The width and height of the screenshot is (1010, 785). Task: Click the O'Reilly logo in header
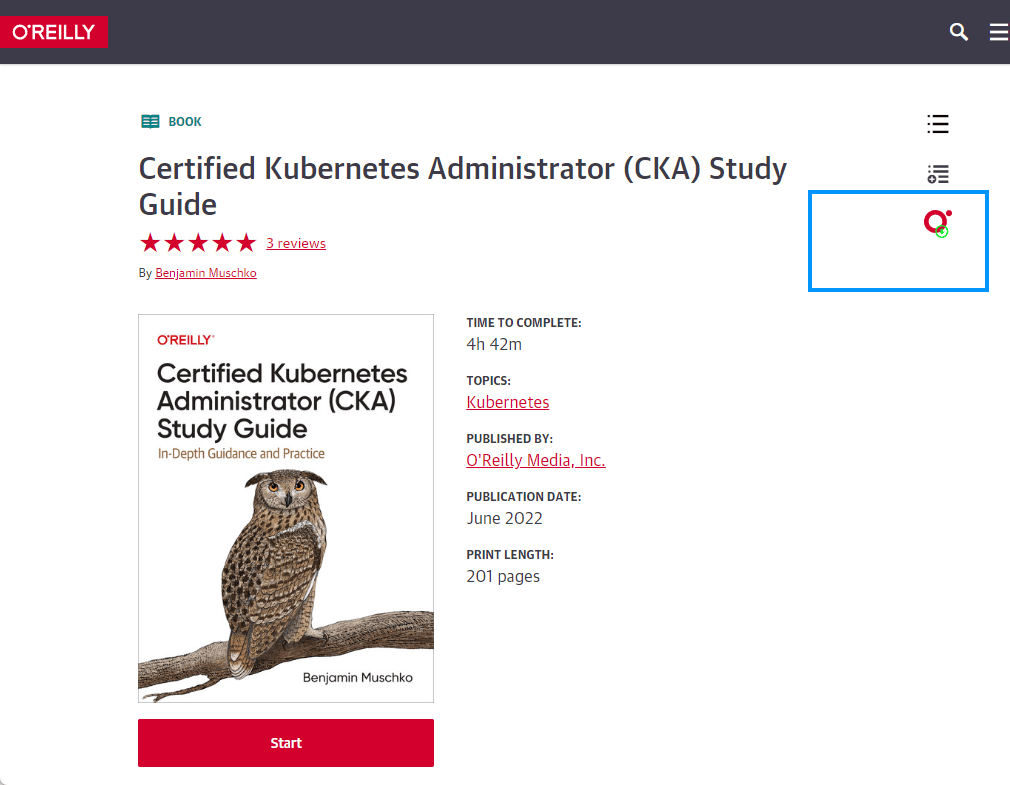(x=54, y=32)
